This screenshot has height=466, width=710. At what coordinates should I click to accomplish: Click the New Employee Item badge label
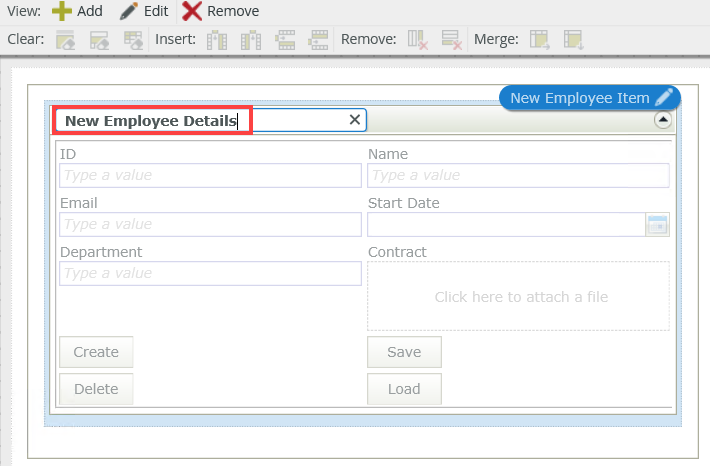pos(580,98)
